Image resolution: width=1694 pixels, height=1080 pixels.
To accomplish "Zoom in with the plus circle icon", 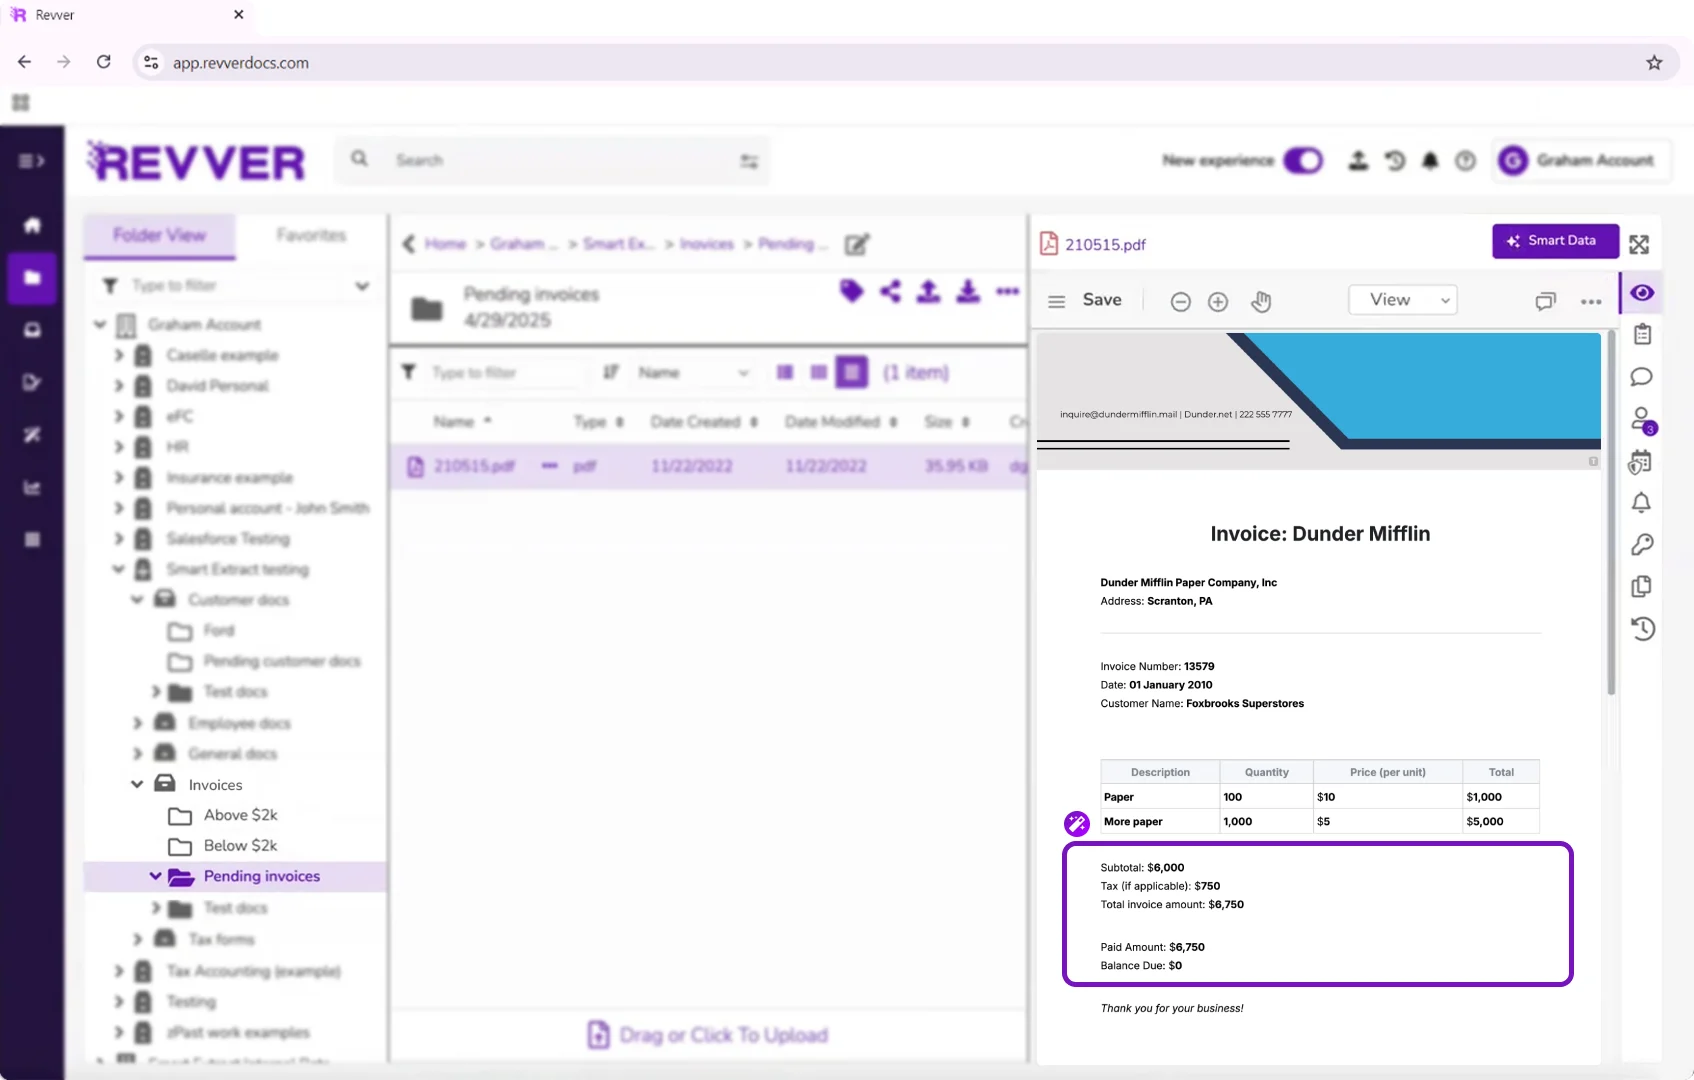I will click(x=1218, y=302).
